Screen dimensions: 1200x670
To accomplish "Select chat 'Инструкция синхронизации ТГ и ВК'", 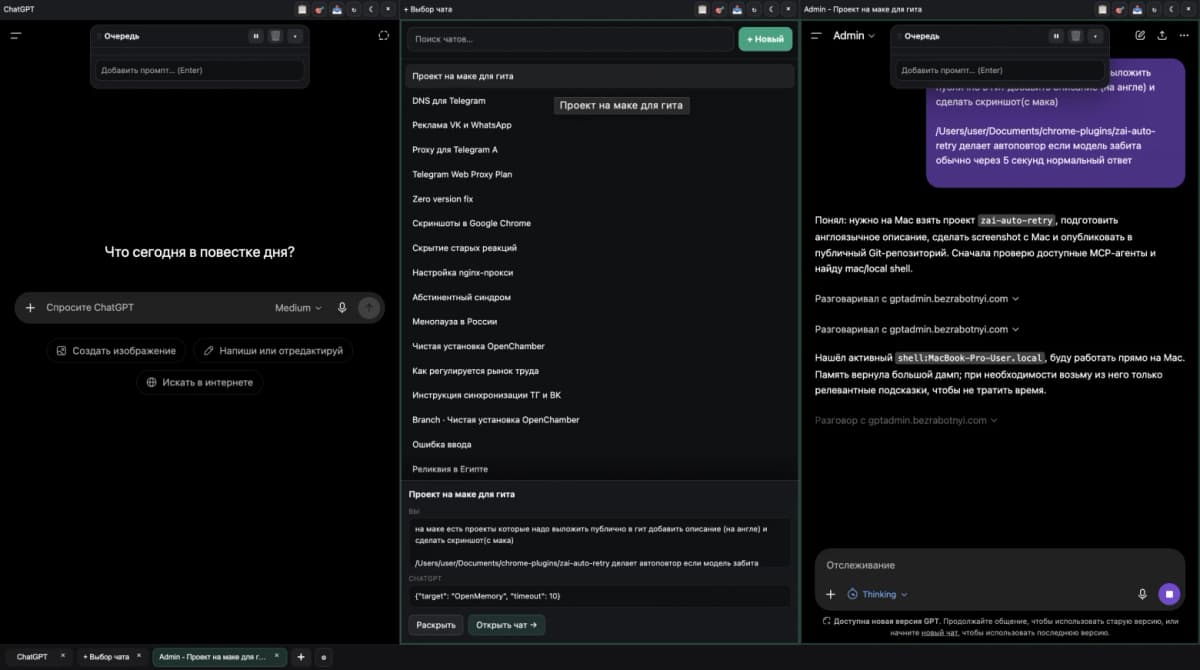I will click(x=600, y=395).
